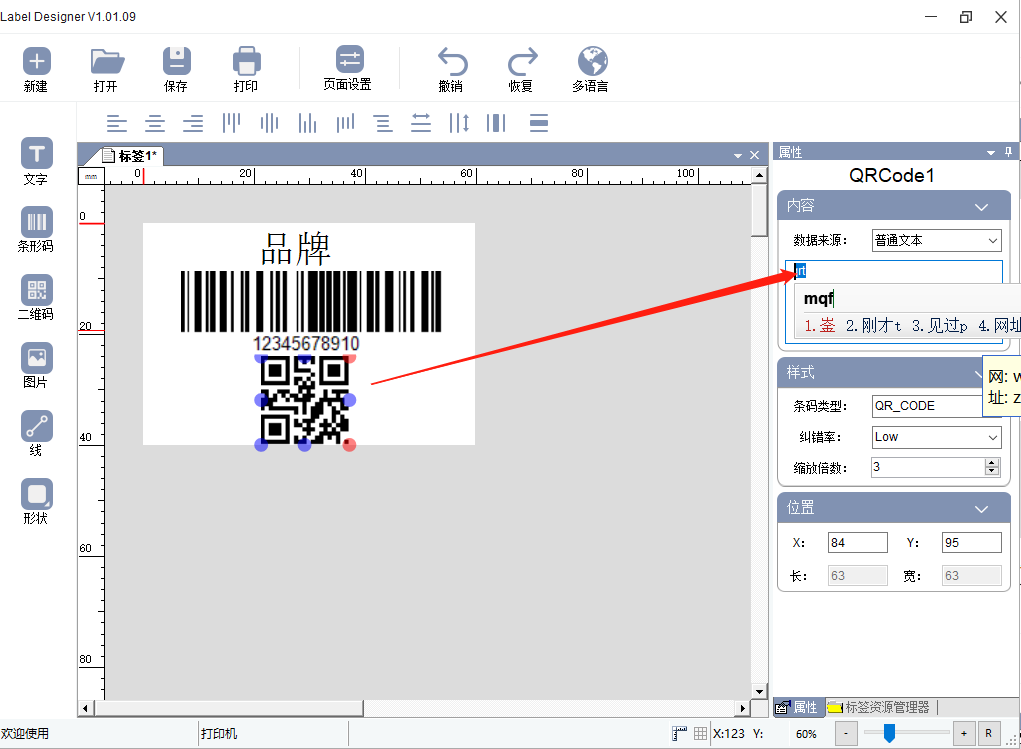The height and width of the screenshot is (749, 1021).
Task: Click the horizontal scrollbar left arrow
Action: click(x=86, y=708)
